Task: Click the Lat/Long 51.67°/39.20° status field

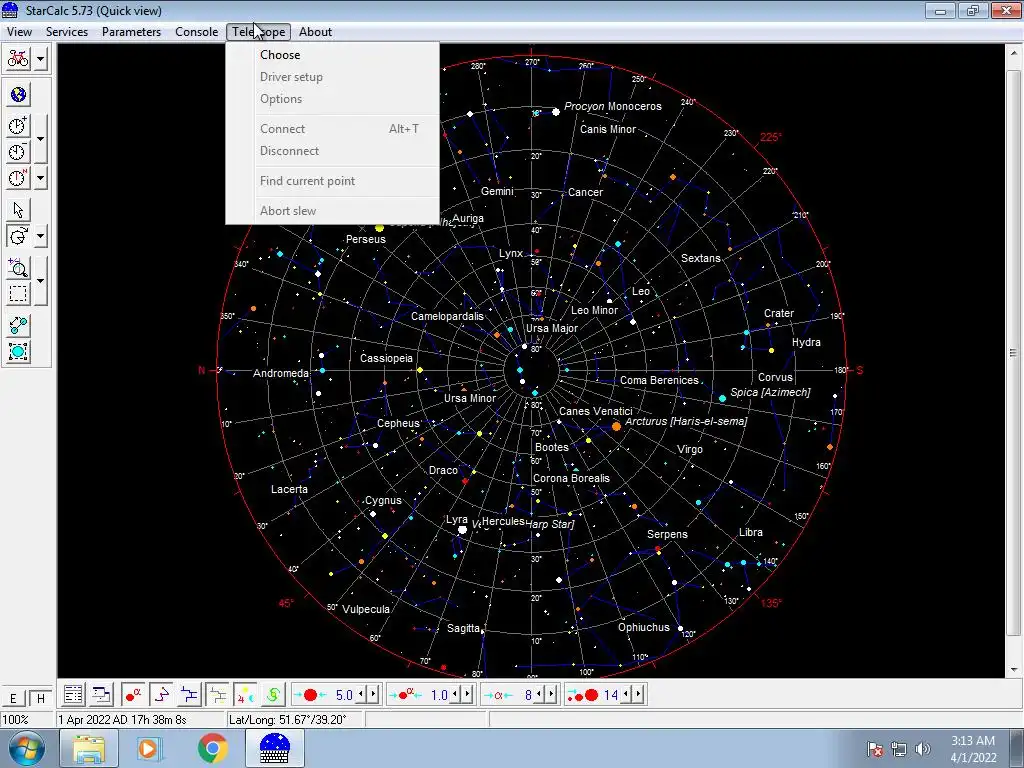Action: (x=295, y=720)
